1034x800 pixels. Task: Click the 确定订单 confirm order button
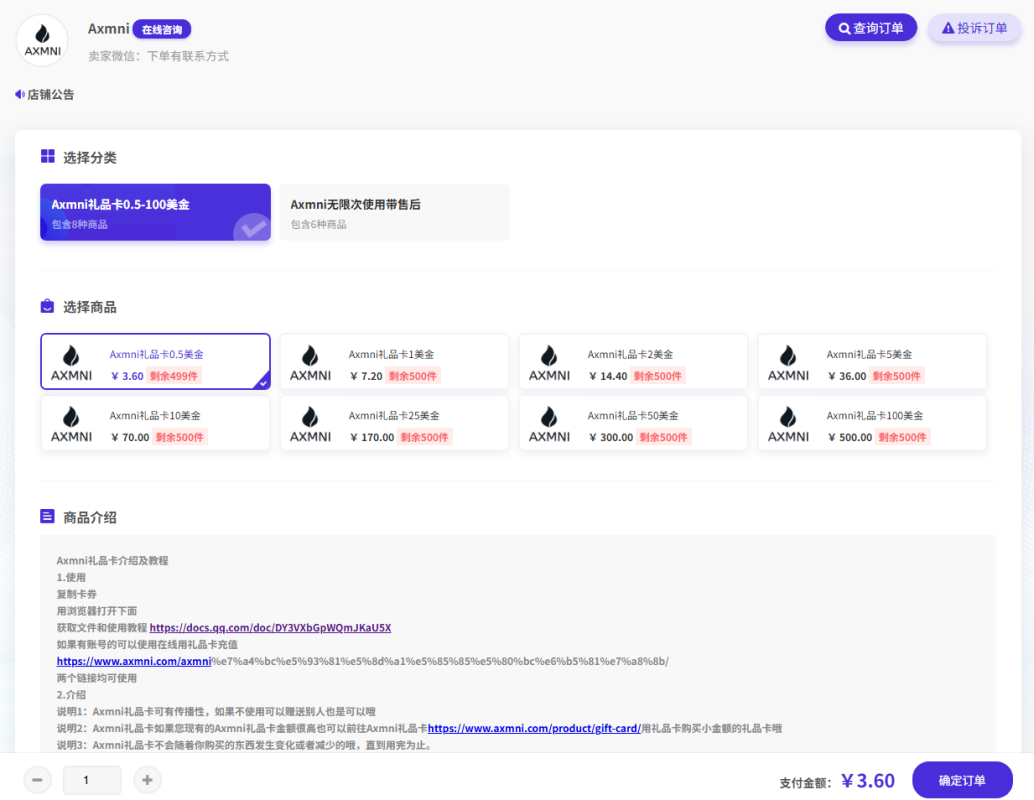click(962, 780)
